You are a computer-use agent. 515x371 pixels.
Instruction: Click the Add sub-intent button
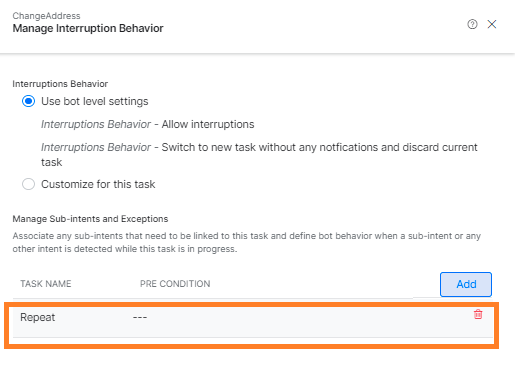point(466,284)
